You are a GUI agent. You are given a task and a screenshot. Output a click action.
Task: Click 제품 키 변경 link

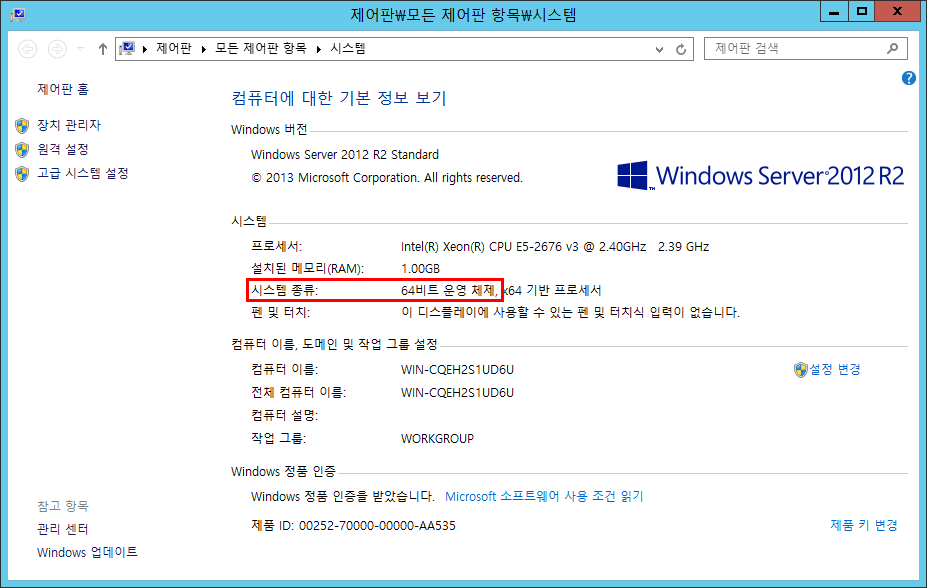point(864,525)
